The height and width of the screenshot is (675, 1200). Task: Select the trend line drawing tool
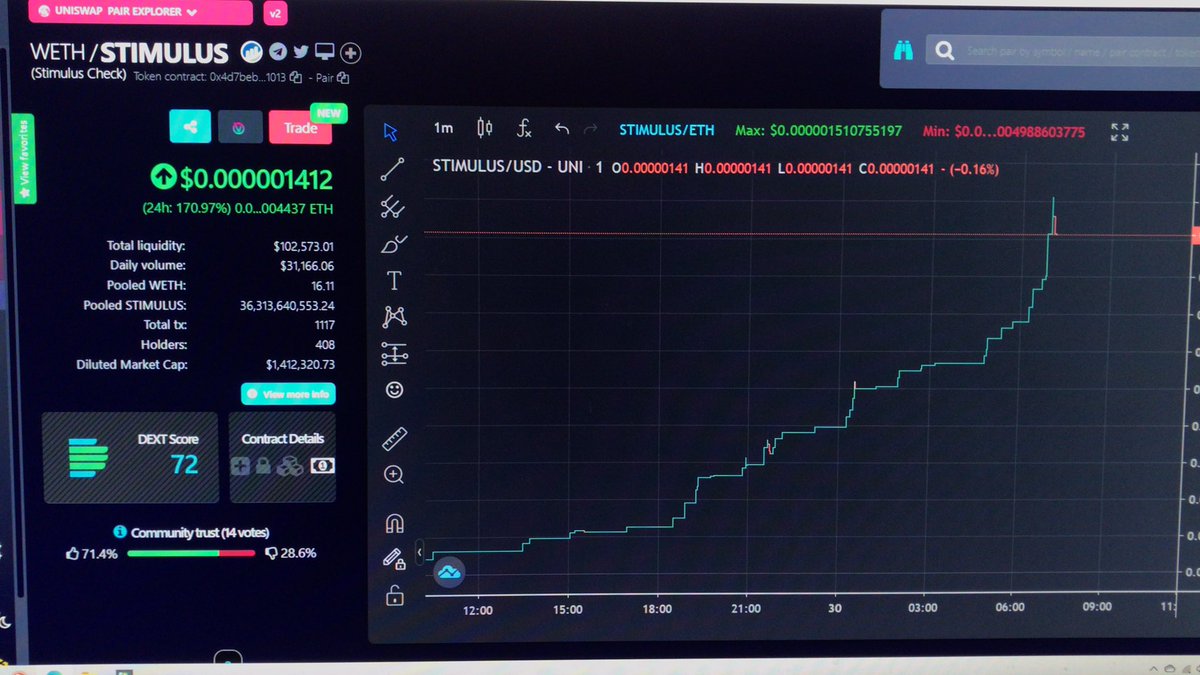(393, 170)
